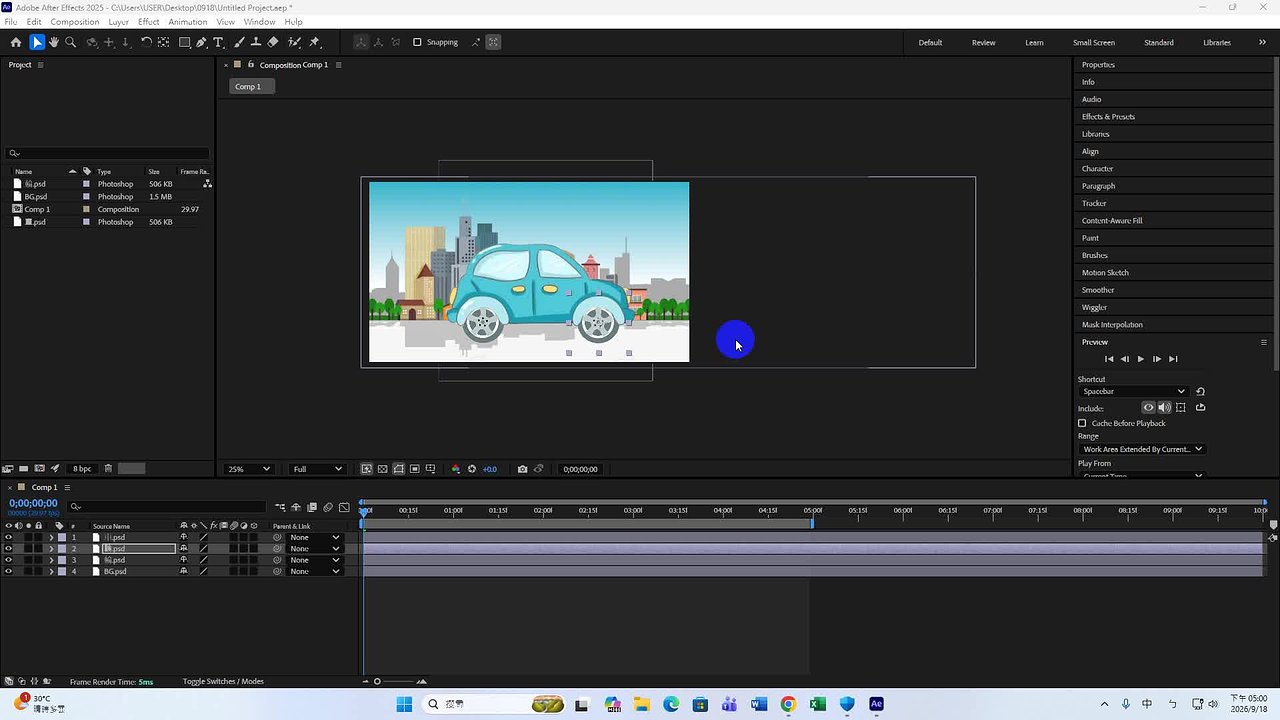Select the Clone Stamp tool

pyautogui.click(x=256, y=42)
